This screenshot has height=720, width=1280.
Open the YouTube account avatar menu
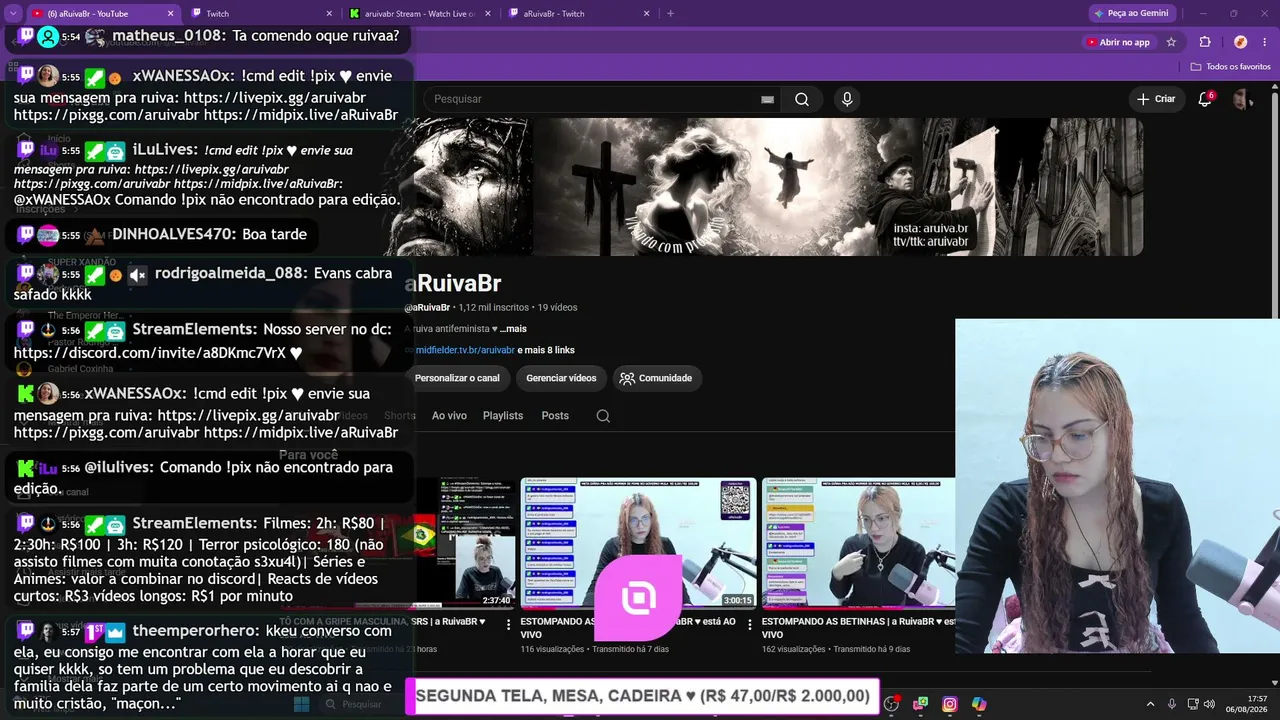[x=1242, y=99]
